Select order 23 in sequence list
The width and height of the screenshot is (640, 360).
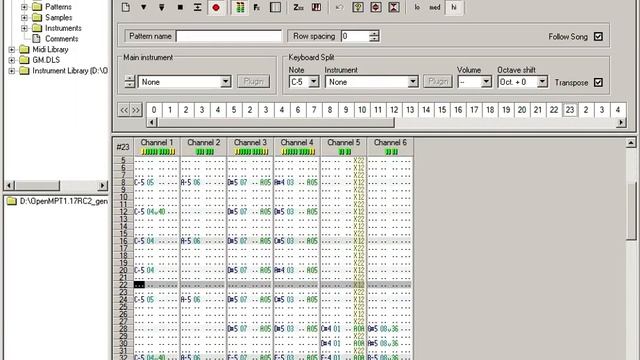(570, 110)
